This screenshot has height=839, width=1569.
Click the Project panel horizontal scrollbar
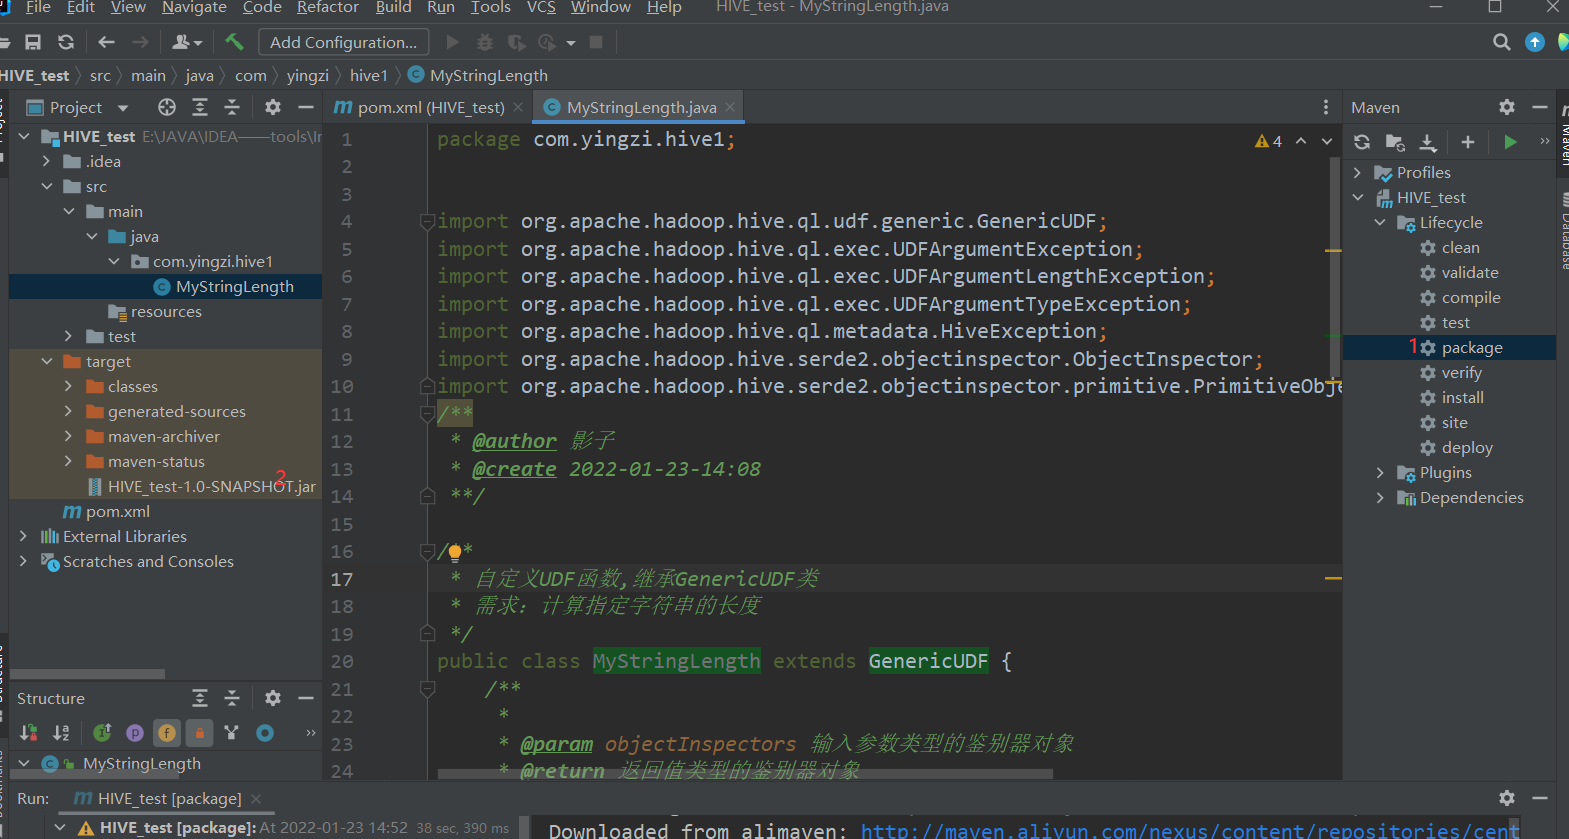point(87,674)
